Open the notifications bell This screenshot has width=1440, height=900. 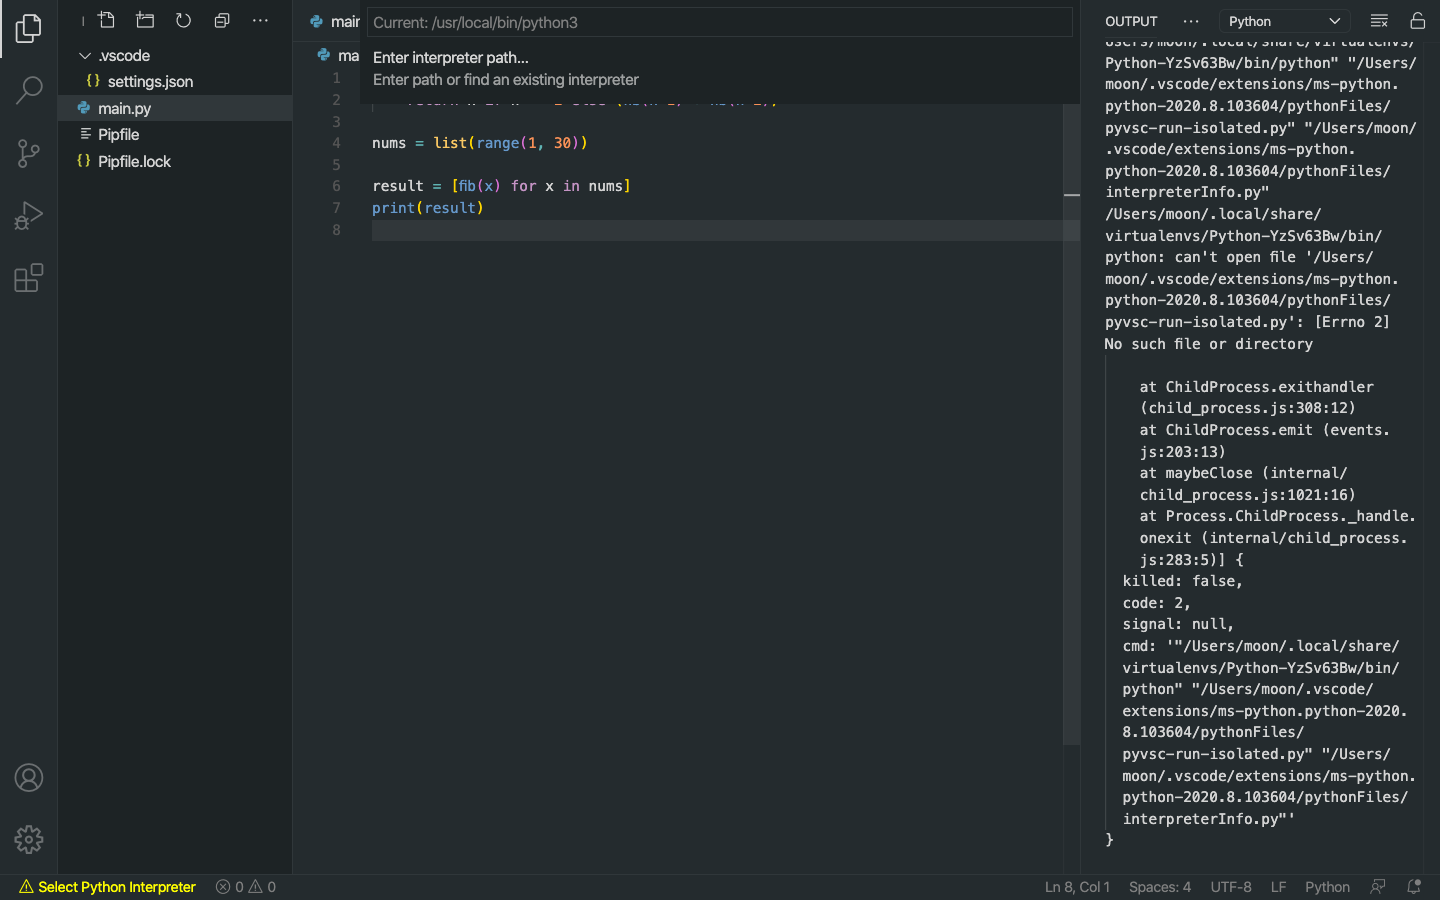point(1414,886)
